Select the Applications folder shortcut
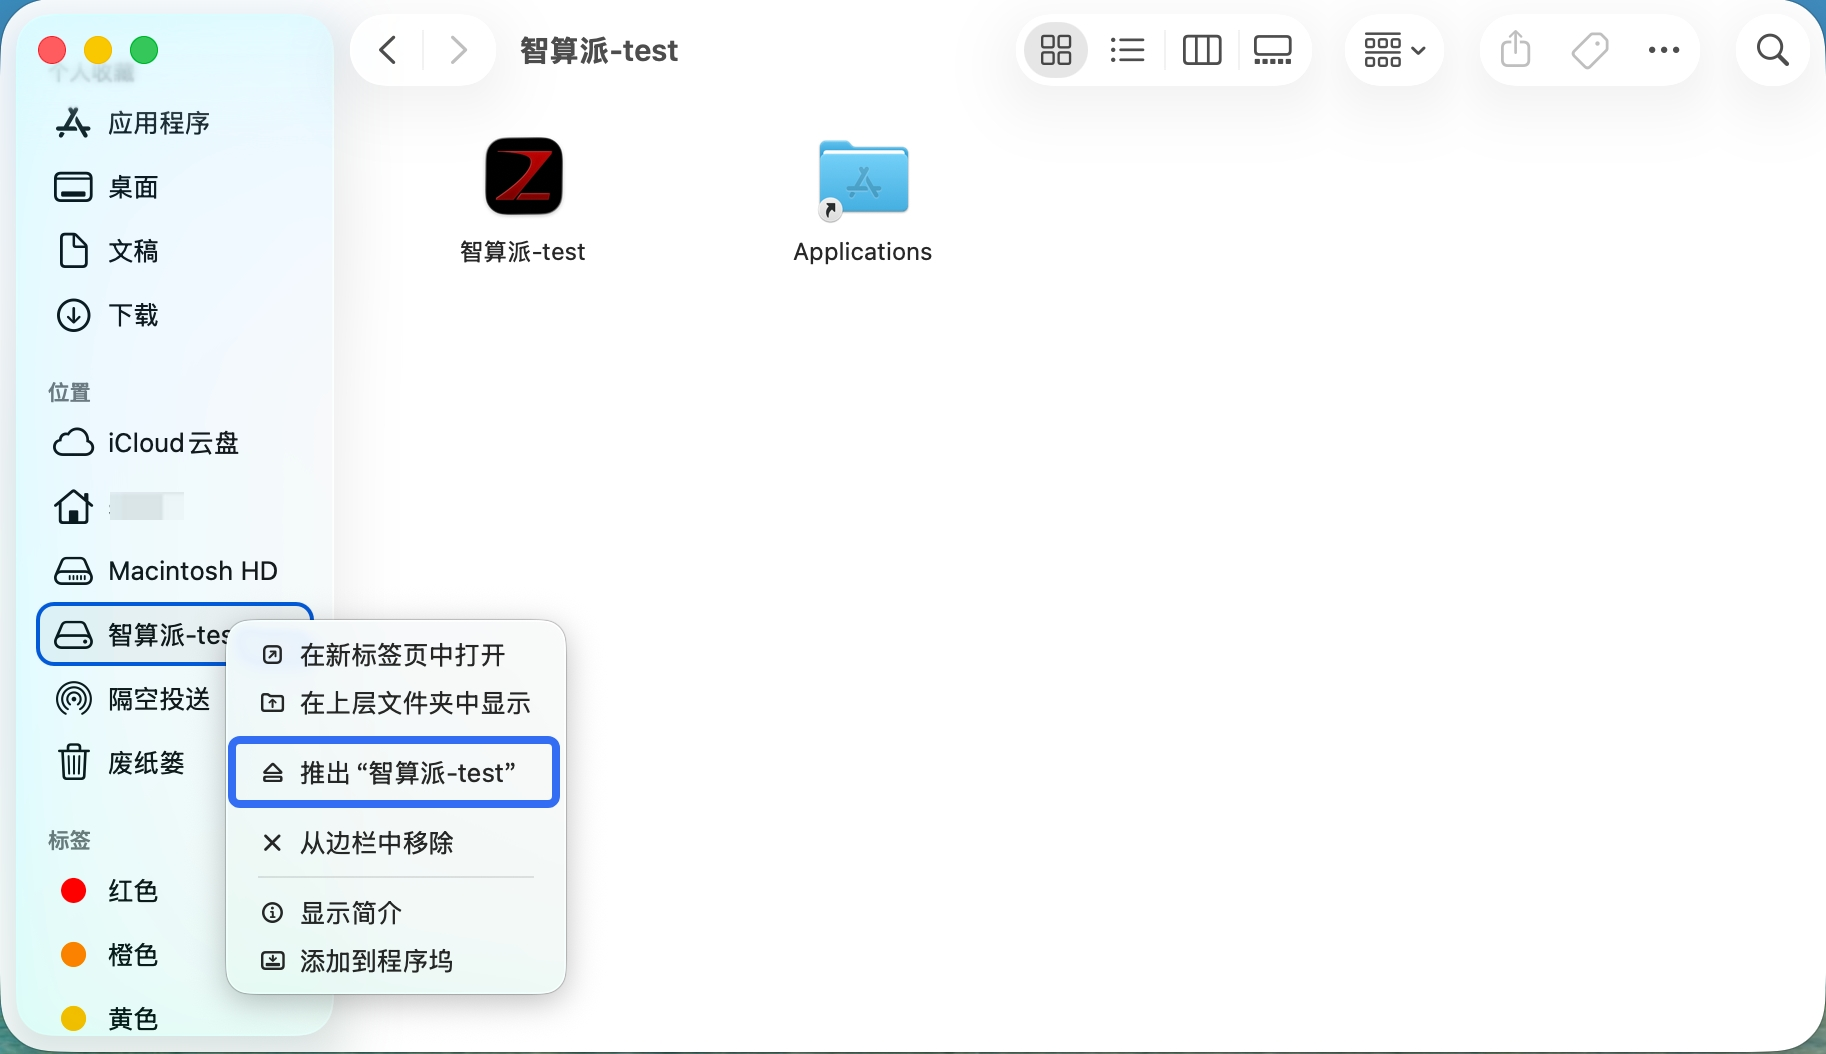This screenshot has height=1054, width=1826. tap(863, 178)
